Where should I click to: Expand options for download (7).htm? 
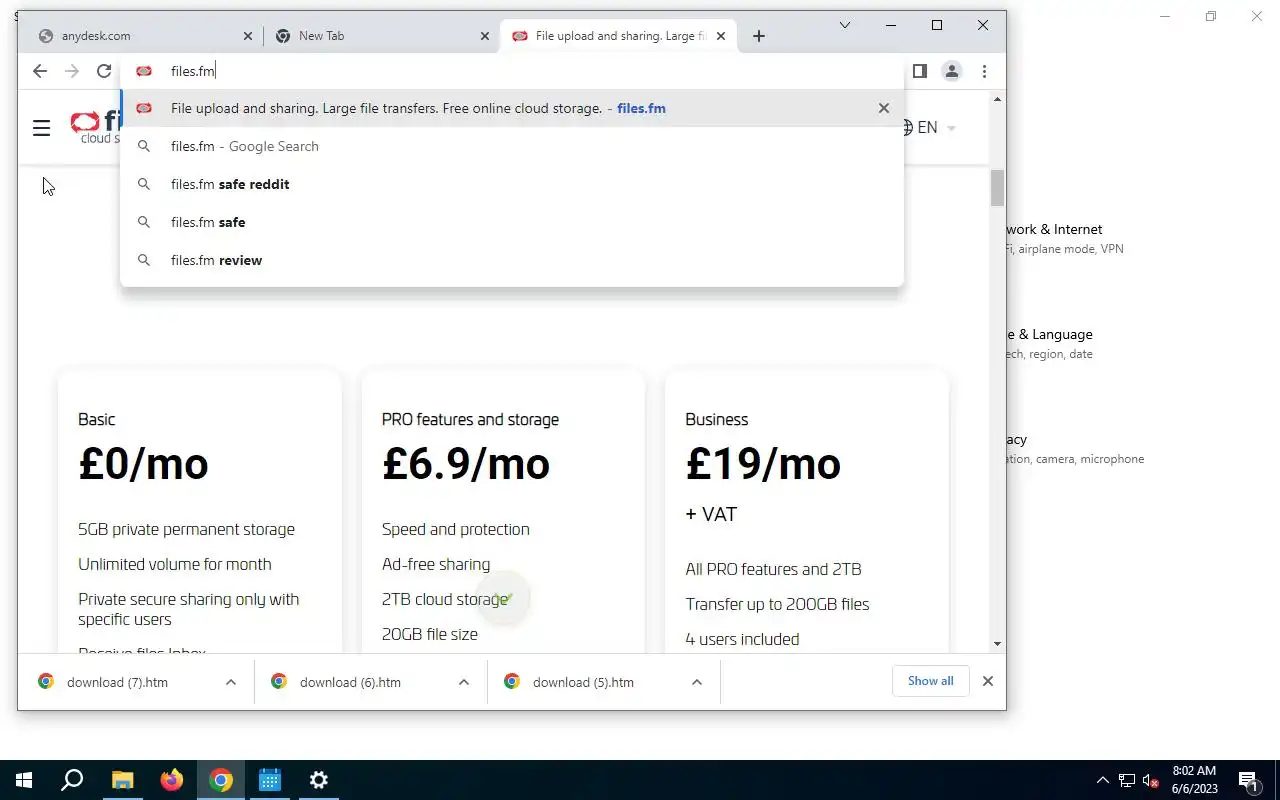click(231, 682)
